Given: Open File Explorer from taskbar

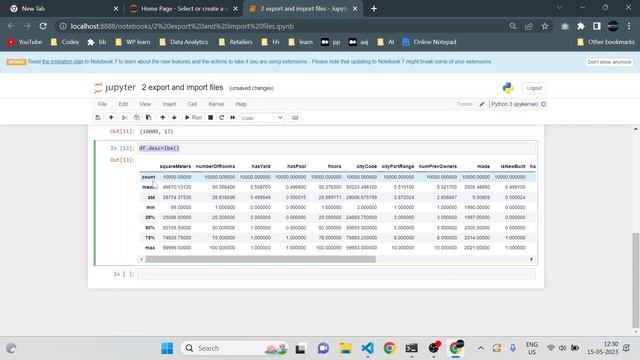Looking at the screenshot, I should point(346,348).
